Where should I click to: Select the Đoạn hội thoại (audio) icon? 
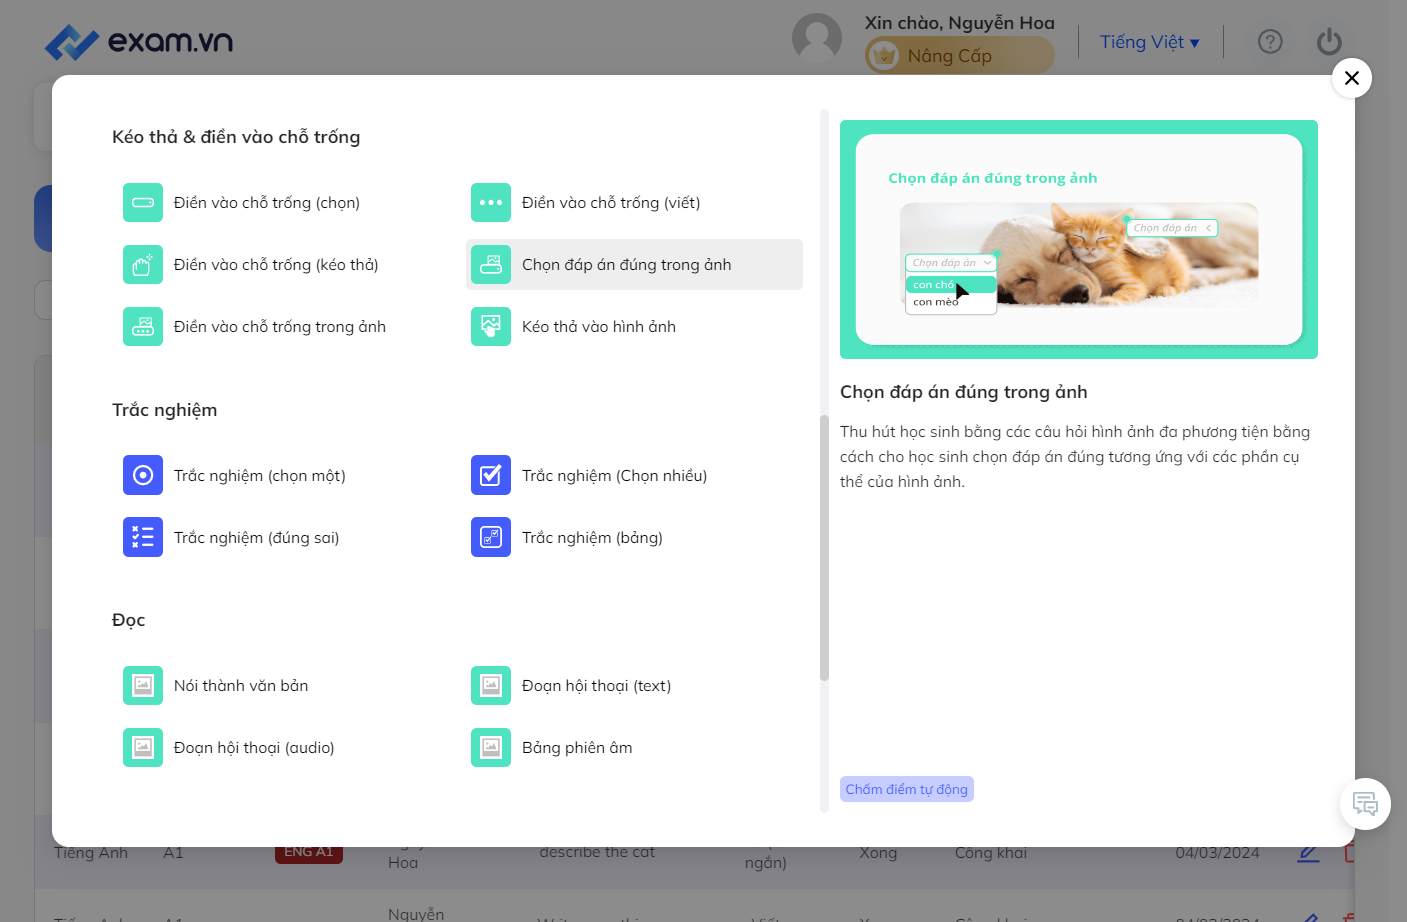[143, 747]
